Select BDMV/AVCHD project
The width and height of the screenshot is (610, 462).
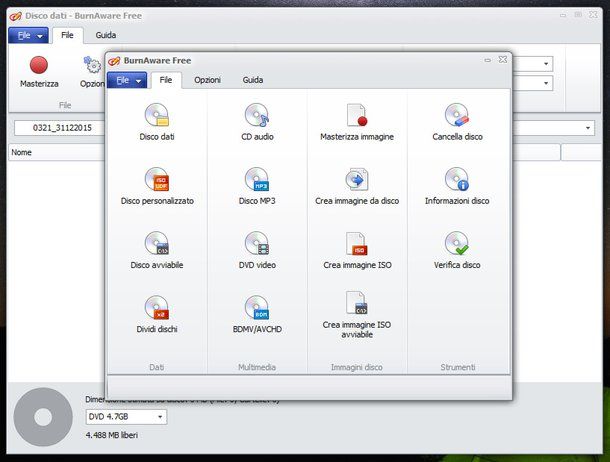[x=257, y=314]
